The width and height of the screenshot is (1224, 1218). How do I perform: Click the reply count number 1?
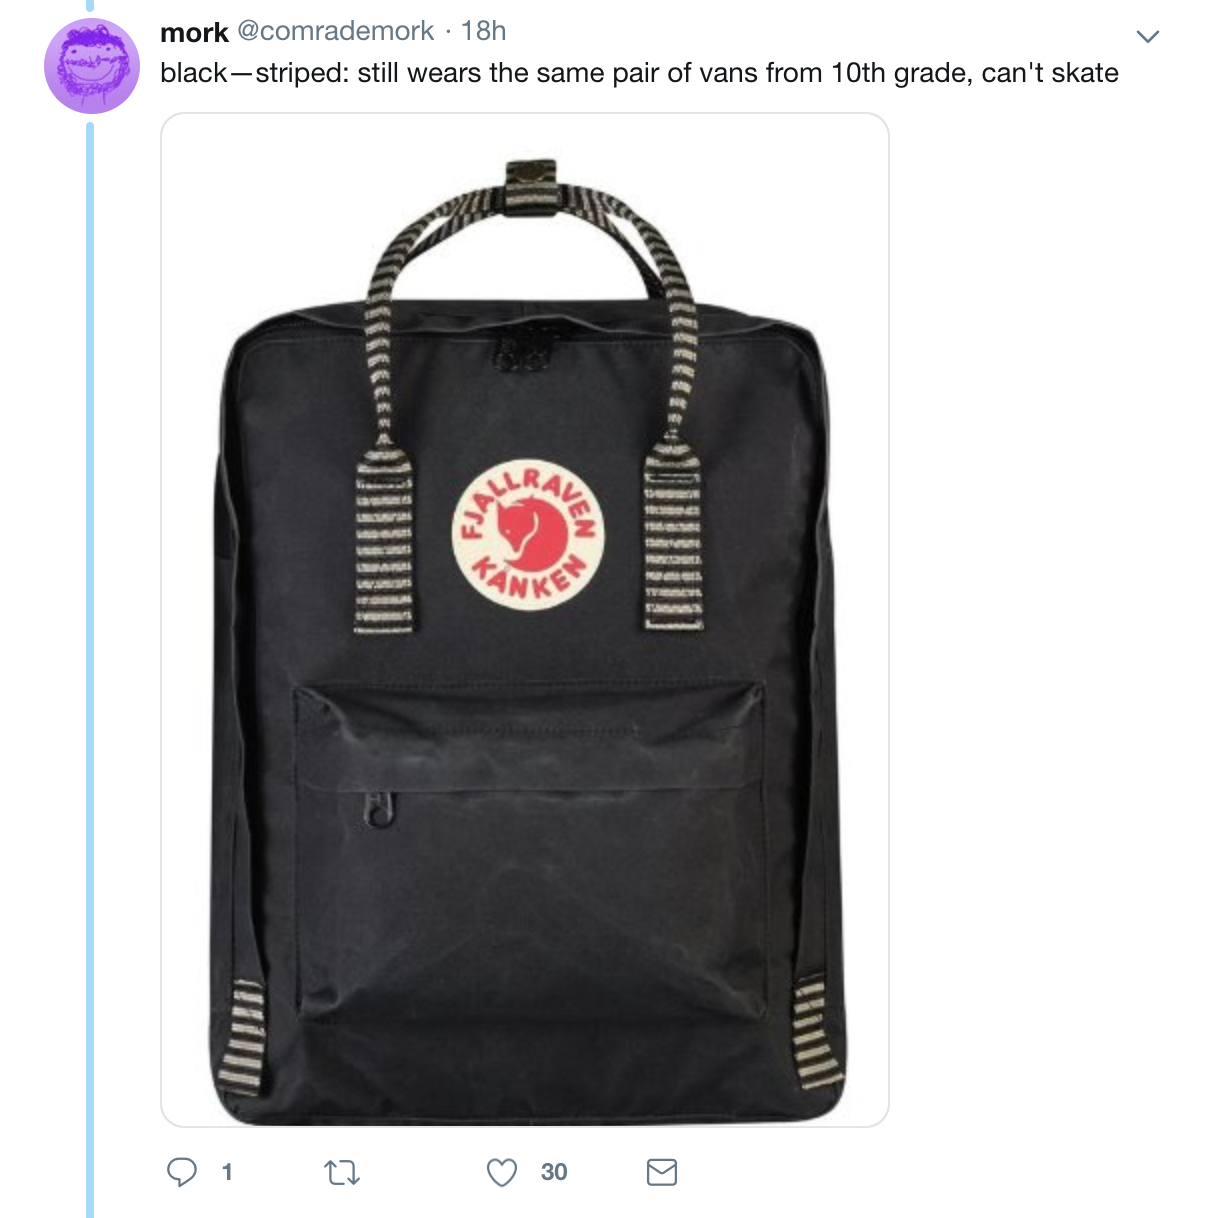tap(227, 1172)
